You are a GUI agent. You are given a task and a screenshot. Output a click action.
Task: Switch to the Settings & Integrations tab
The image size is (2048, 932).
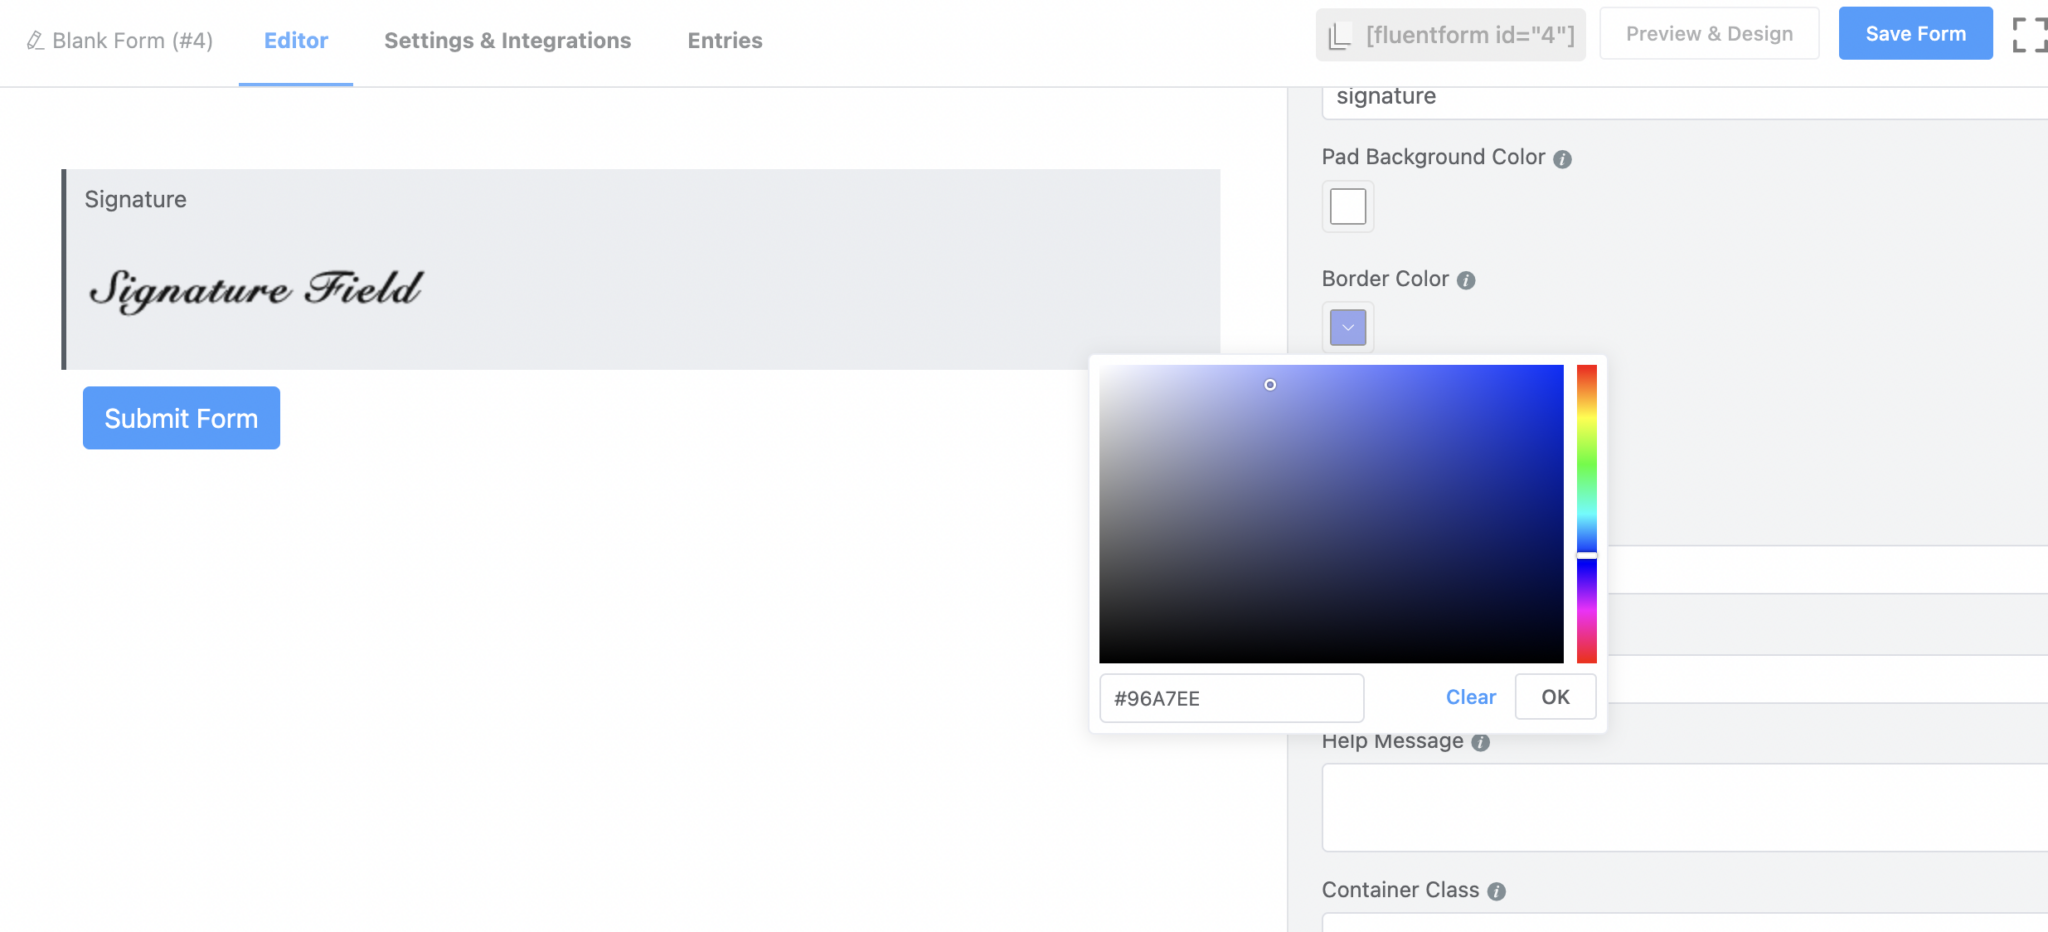pos(507,40)
